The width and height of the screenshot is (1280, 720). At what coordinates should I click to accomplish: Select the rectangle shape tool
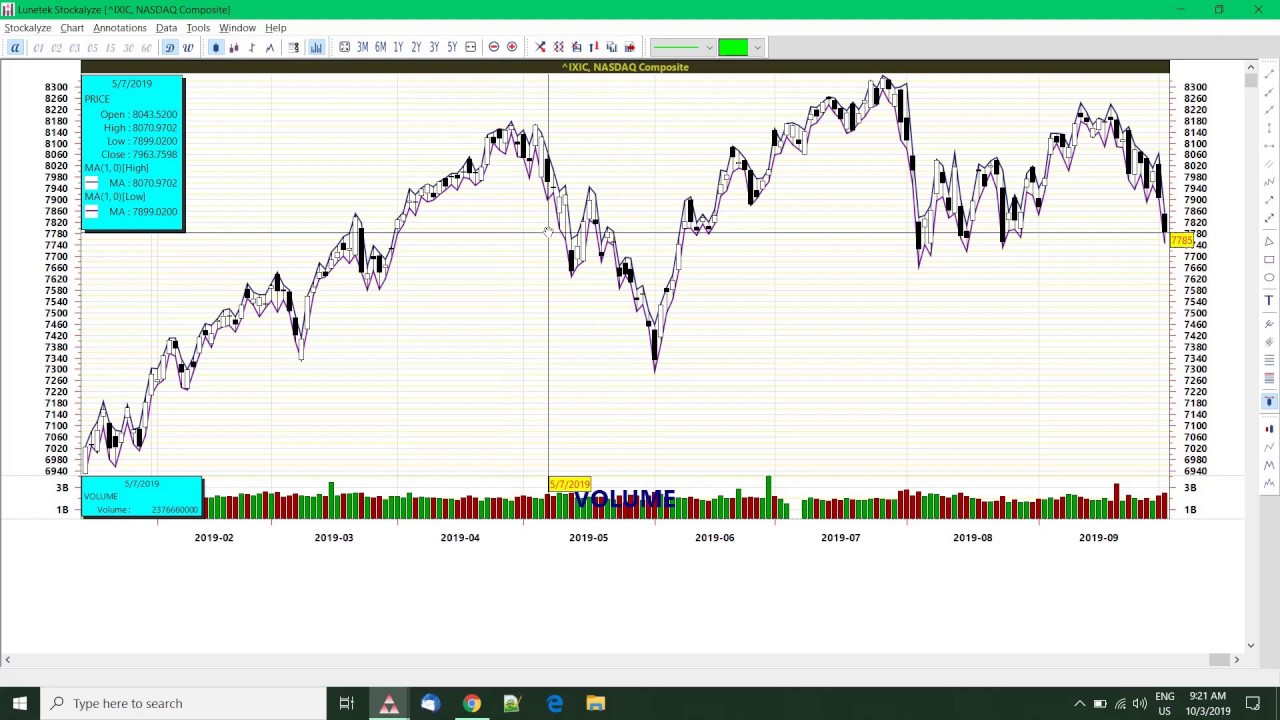[x=1269, y=259]
